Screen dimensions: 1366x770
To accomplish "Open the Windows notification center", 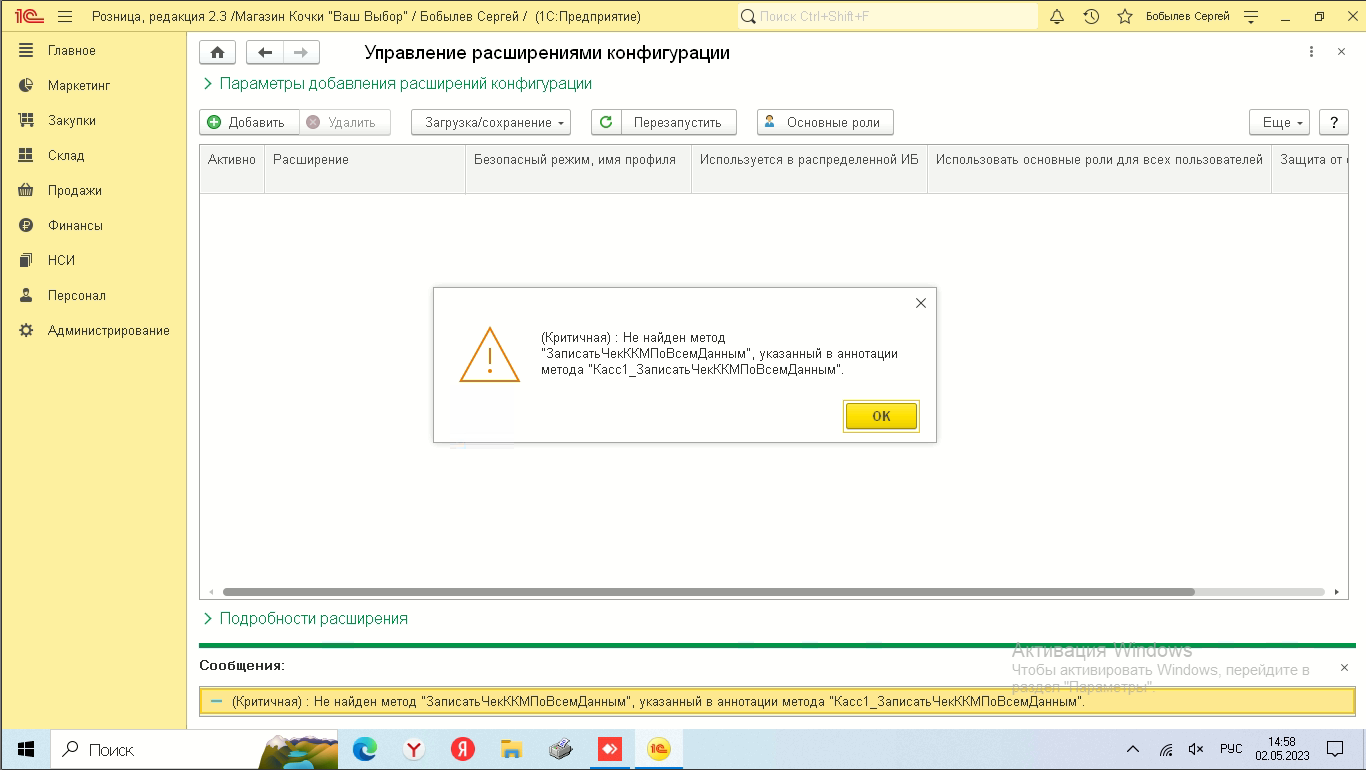I will 1335,749.
